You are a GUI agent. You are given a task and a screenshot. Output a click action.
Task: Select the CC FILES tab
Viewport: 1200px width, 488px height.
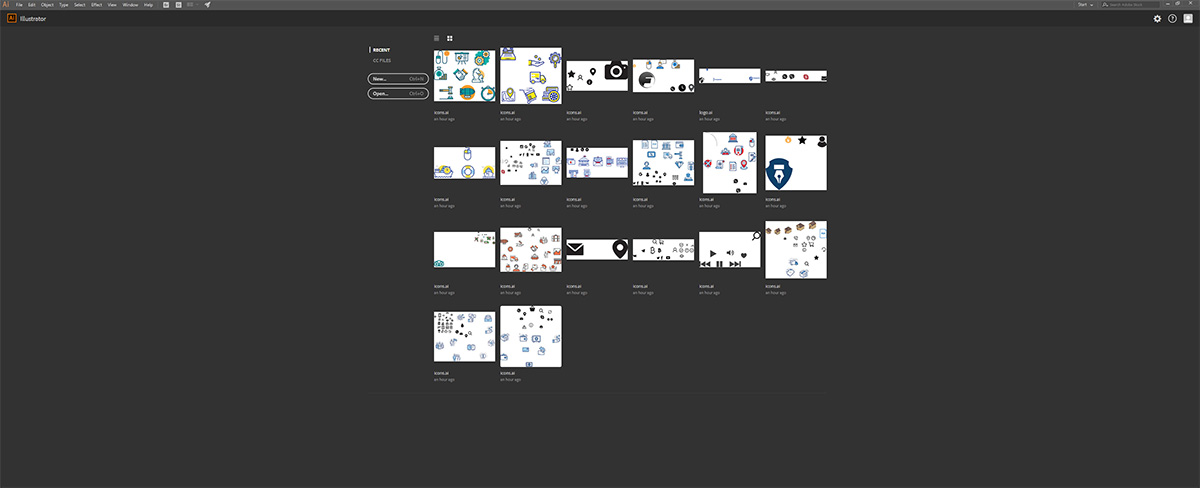point(382,60)
